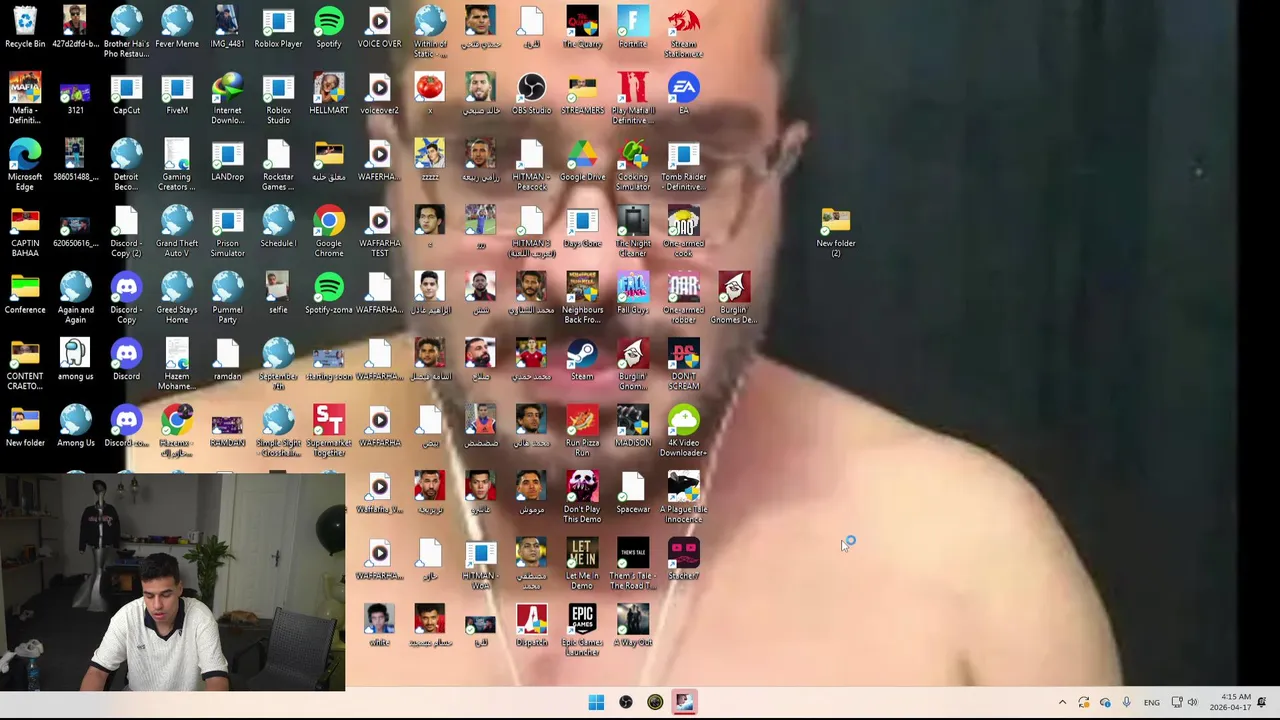Open Neighbours Back From Hell icon
Viewport: 1280px width, 720px height.
(582, 298)
